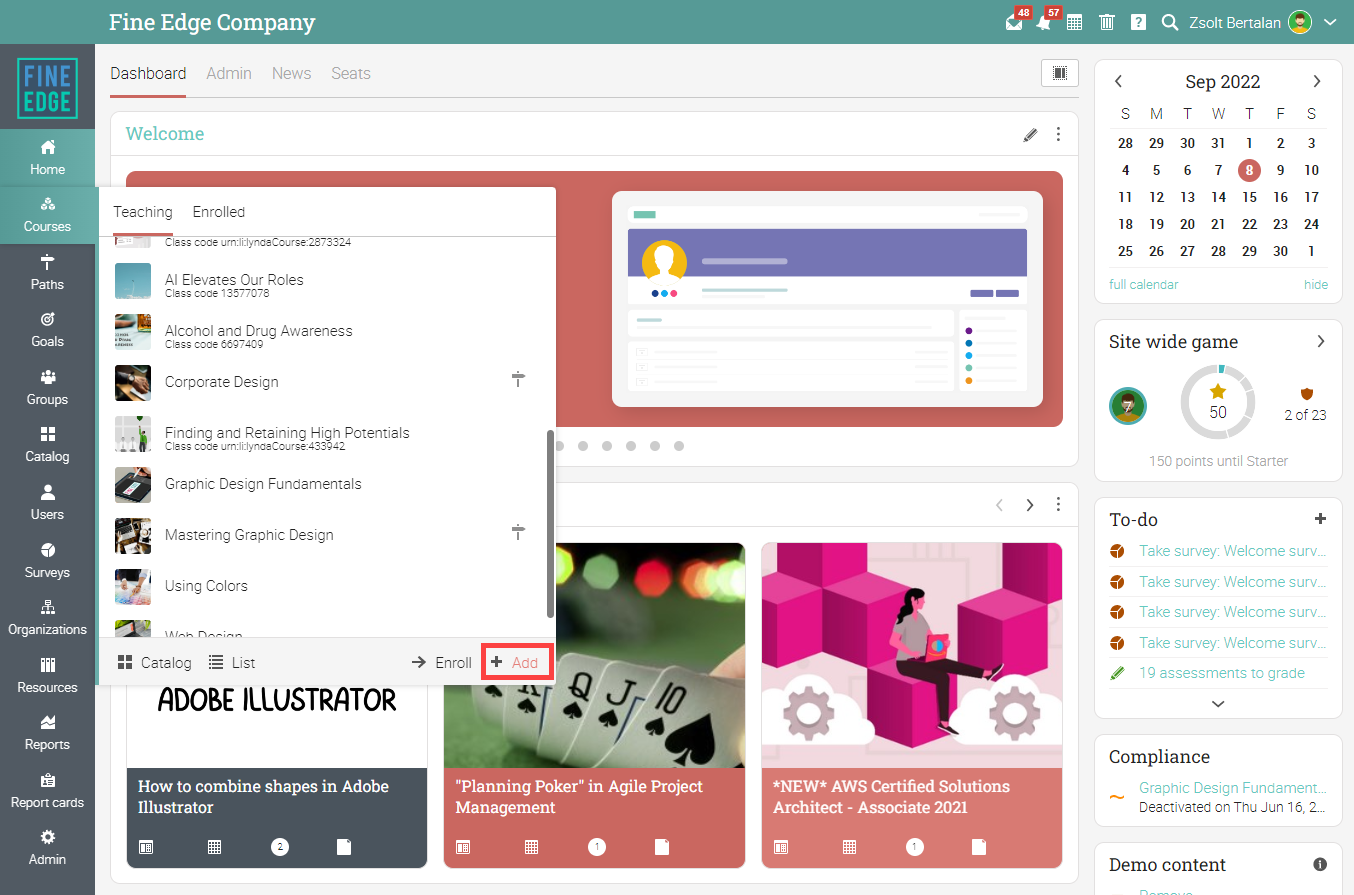Open the AWS Certified Solutions Architect card
Image resolution: width=1354 pixels, height=895 pixels.
(912, 704)
